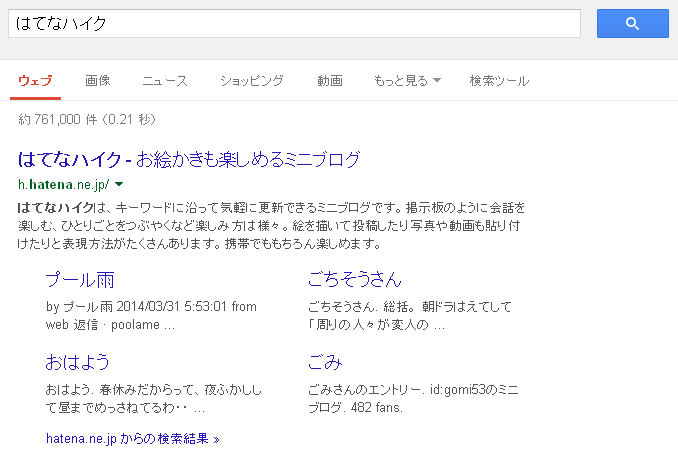Expand the もっと見る dropdown
Image resolution: width=678 pixels, height=461 pixels.
[x=407, y=80]
